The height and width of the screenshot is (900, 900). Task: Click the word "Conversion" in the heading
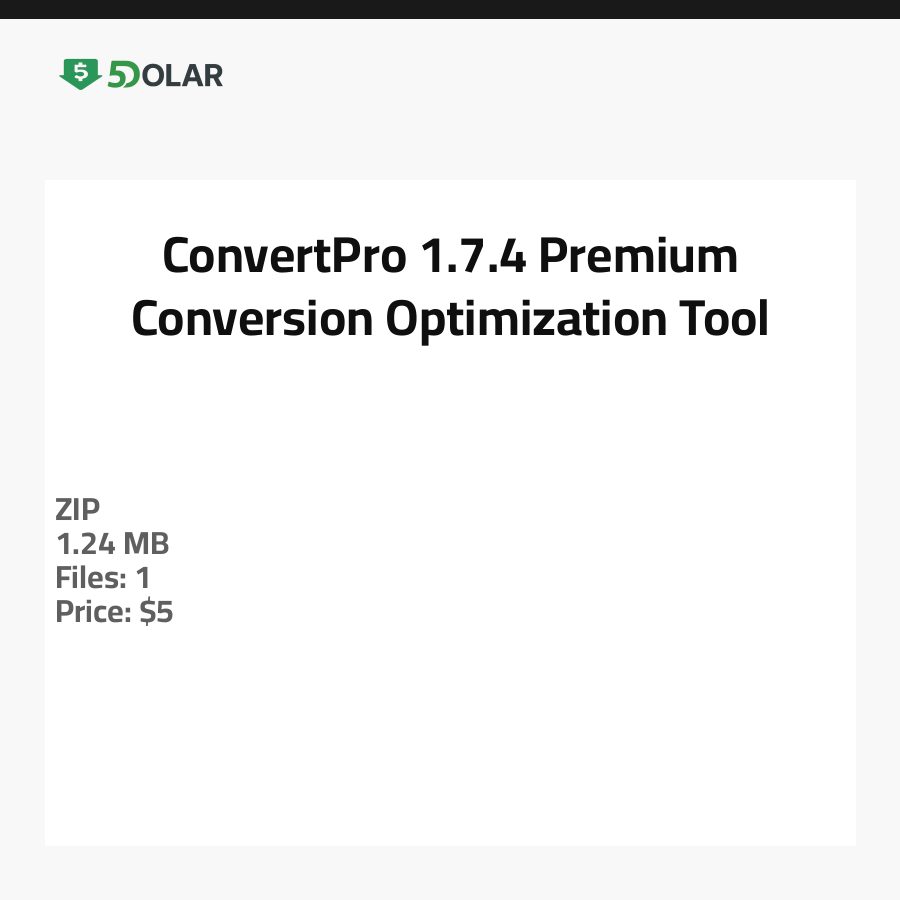[x=253, y=319]
